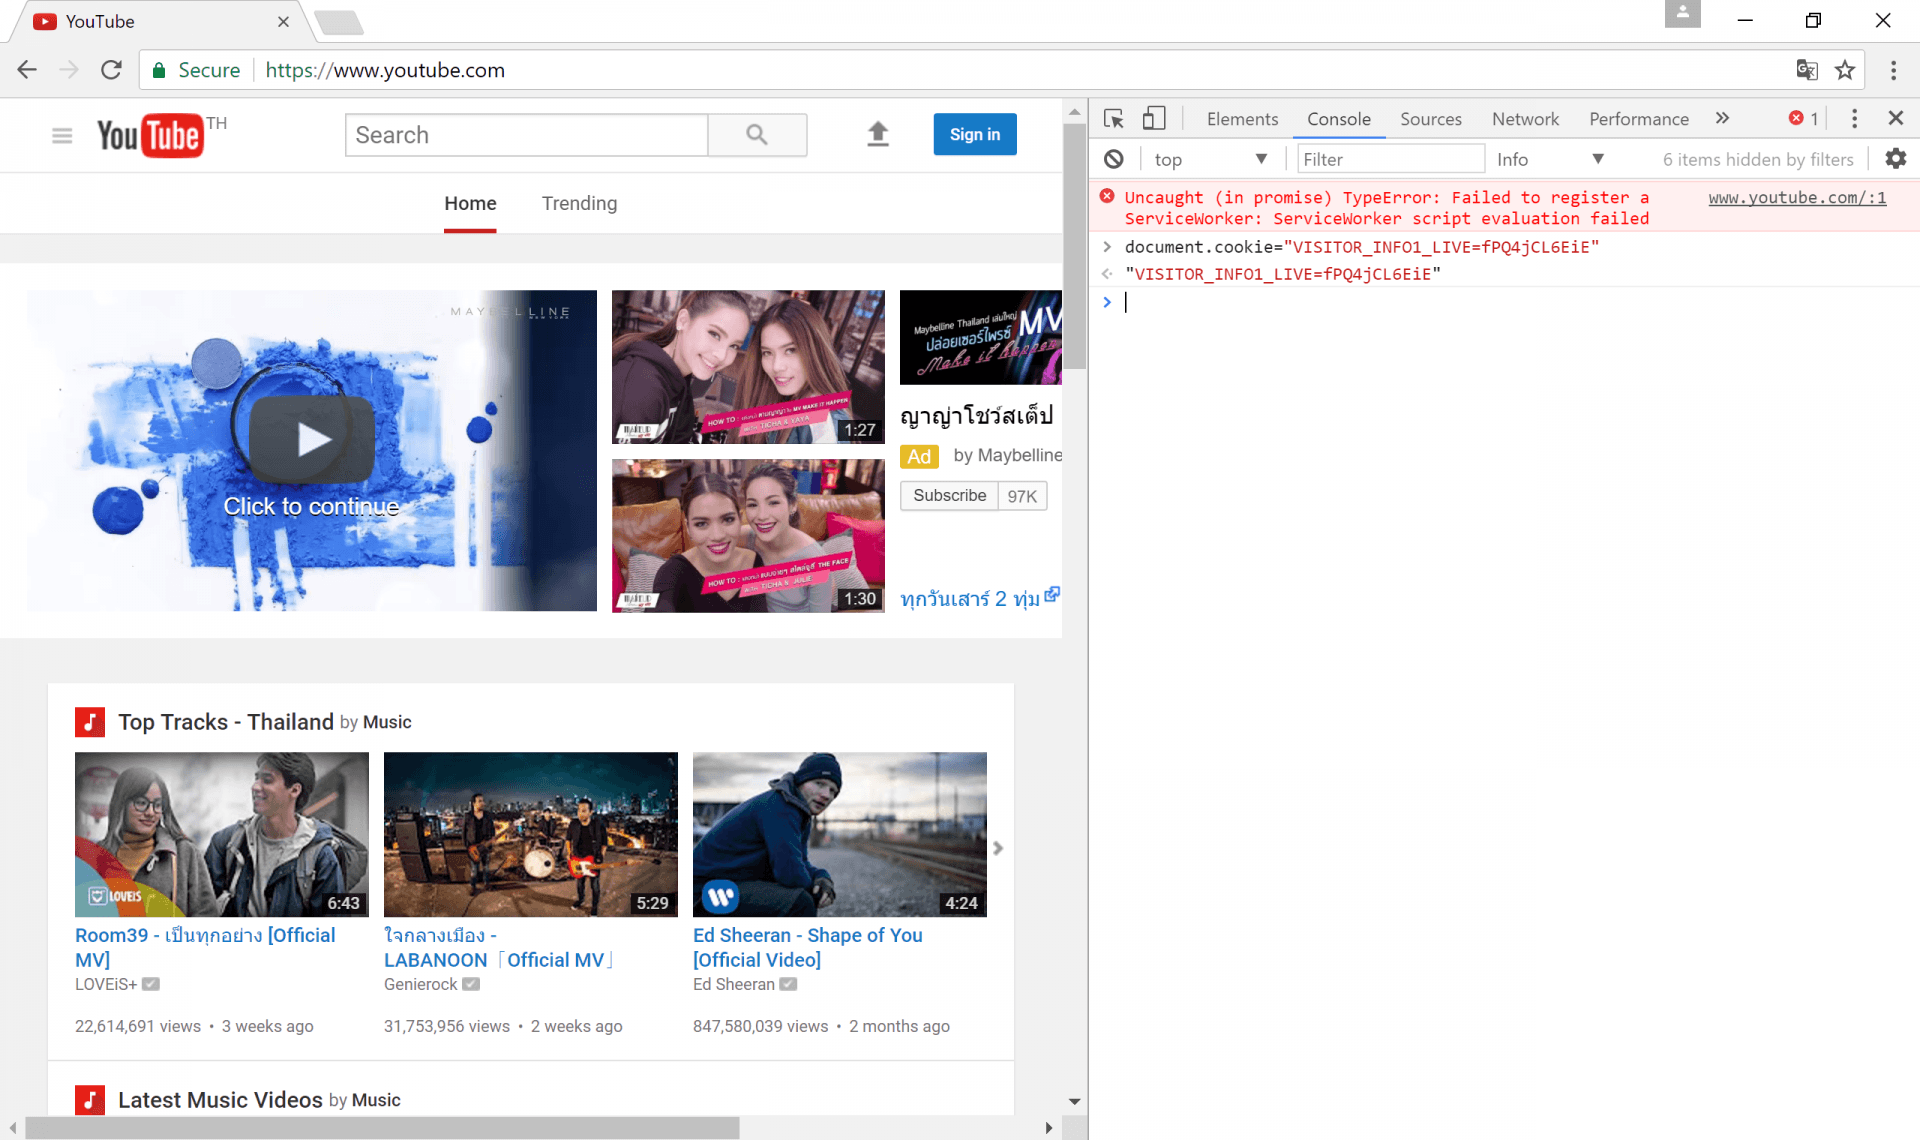1920x1140 pixels.
Task: Bookmark this page with star icon
Action: pyautogui.click(x=1845, y=70)
